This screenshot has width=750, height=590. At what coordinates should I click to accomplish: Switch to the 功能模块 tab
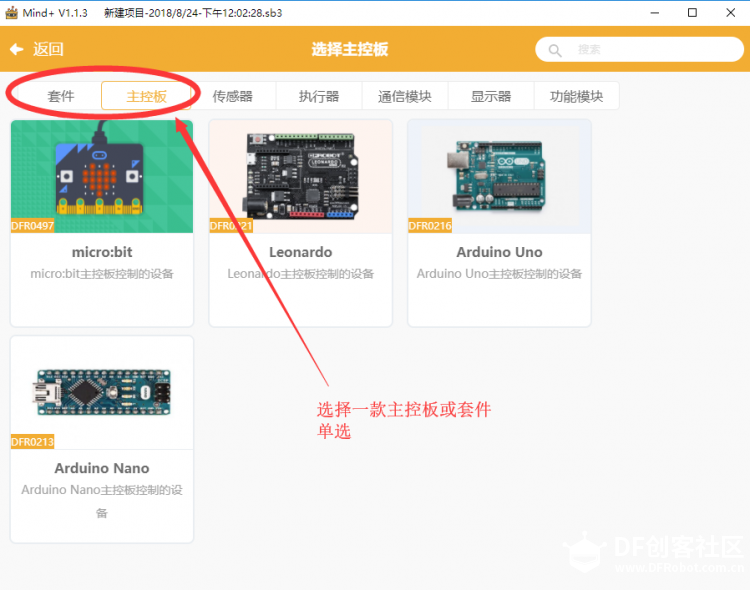click(576, 96)
